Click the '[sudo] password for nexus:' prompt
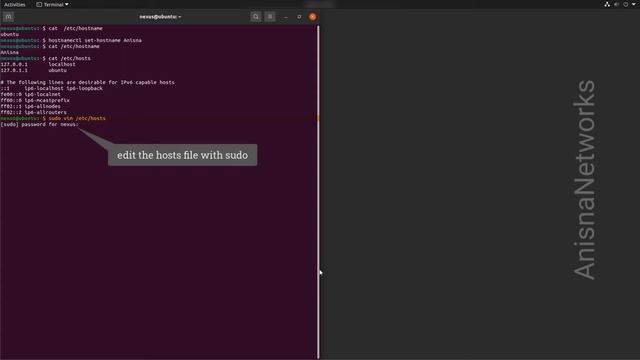This screenshot has width=640, height=360. click(x=39, y=124)
